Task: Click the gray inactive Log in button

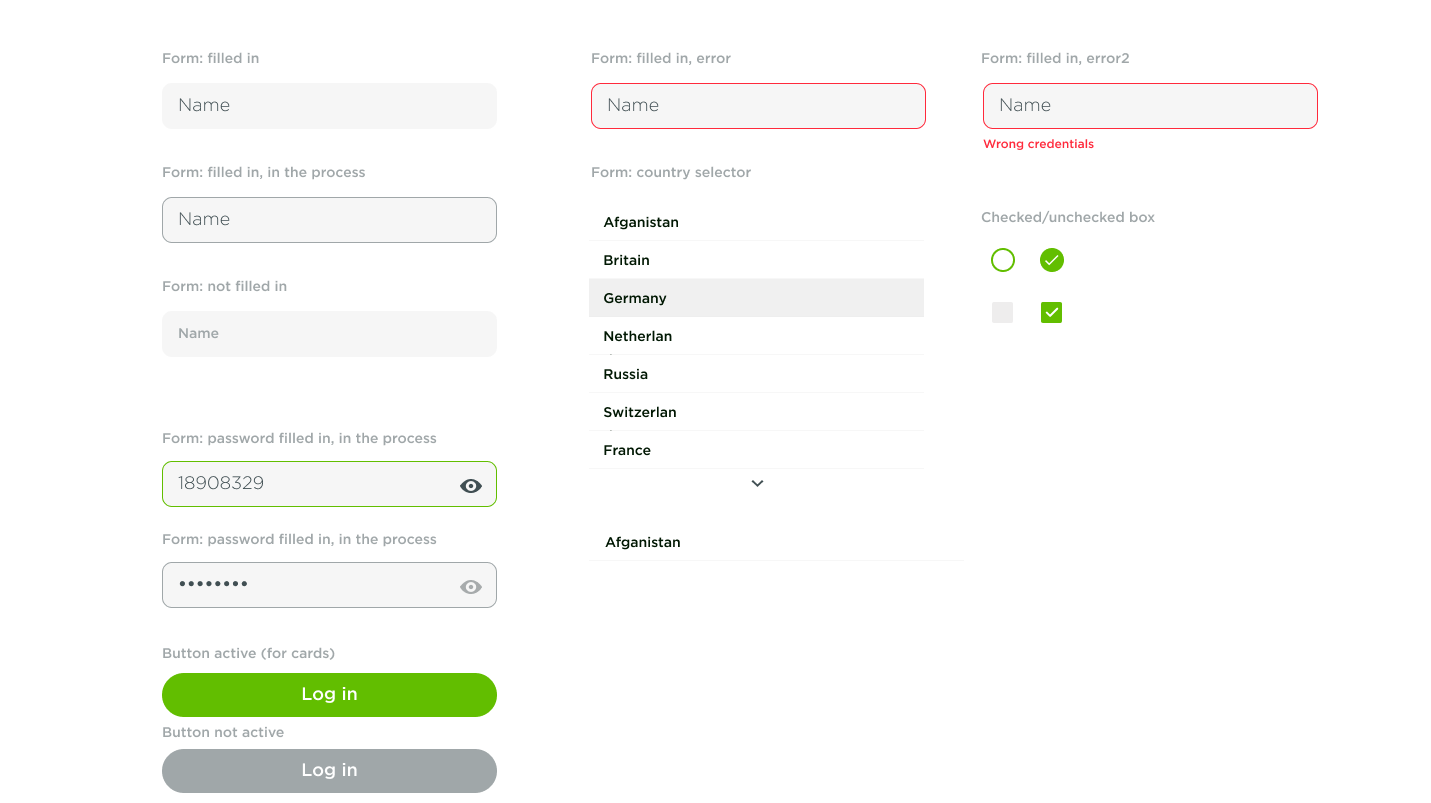Action: click(329, 771)
